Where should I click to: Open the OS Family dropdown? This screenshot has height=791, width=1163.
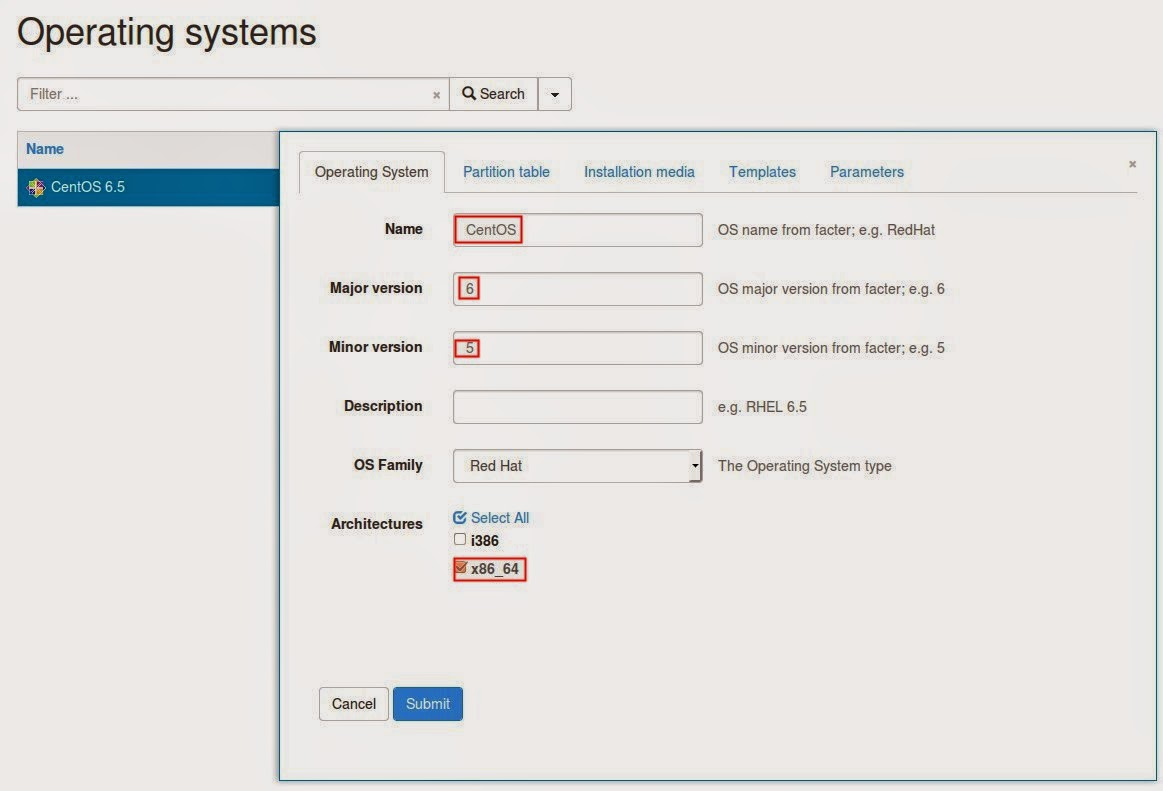tap(577, 466)
